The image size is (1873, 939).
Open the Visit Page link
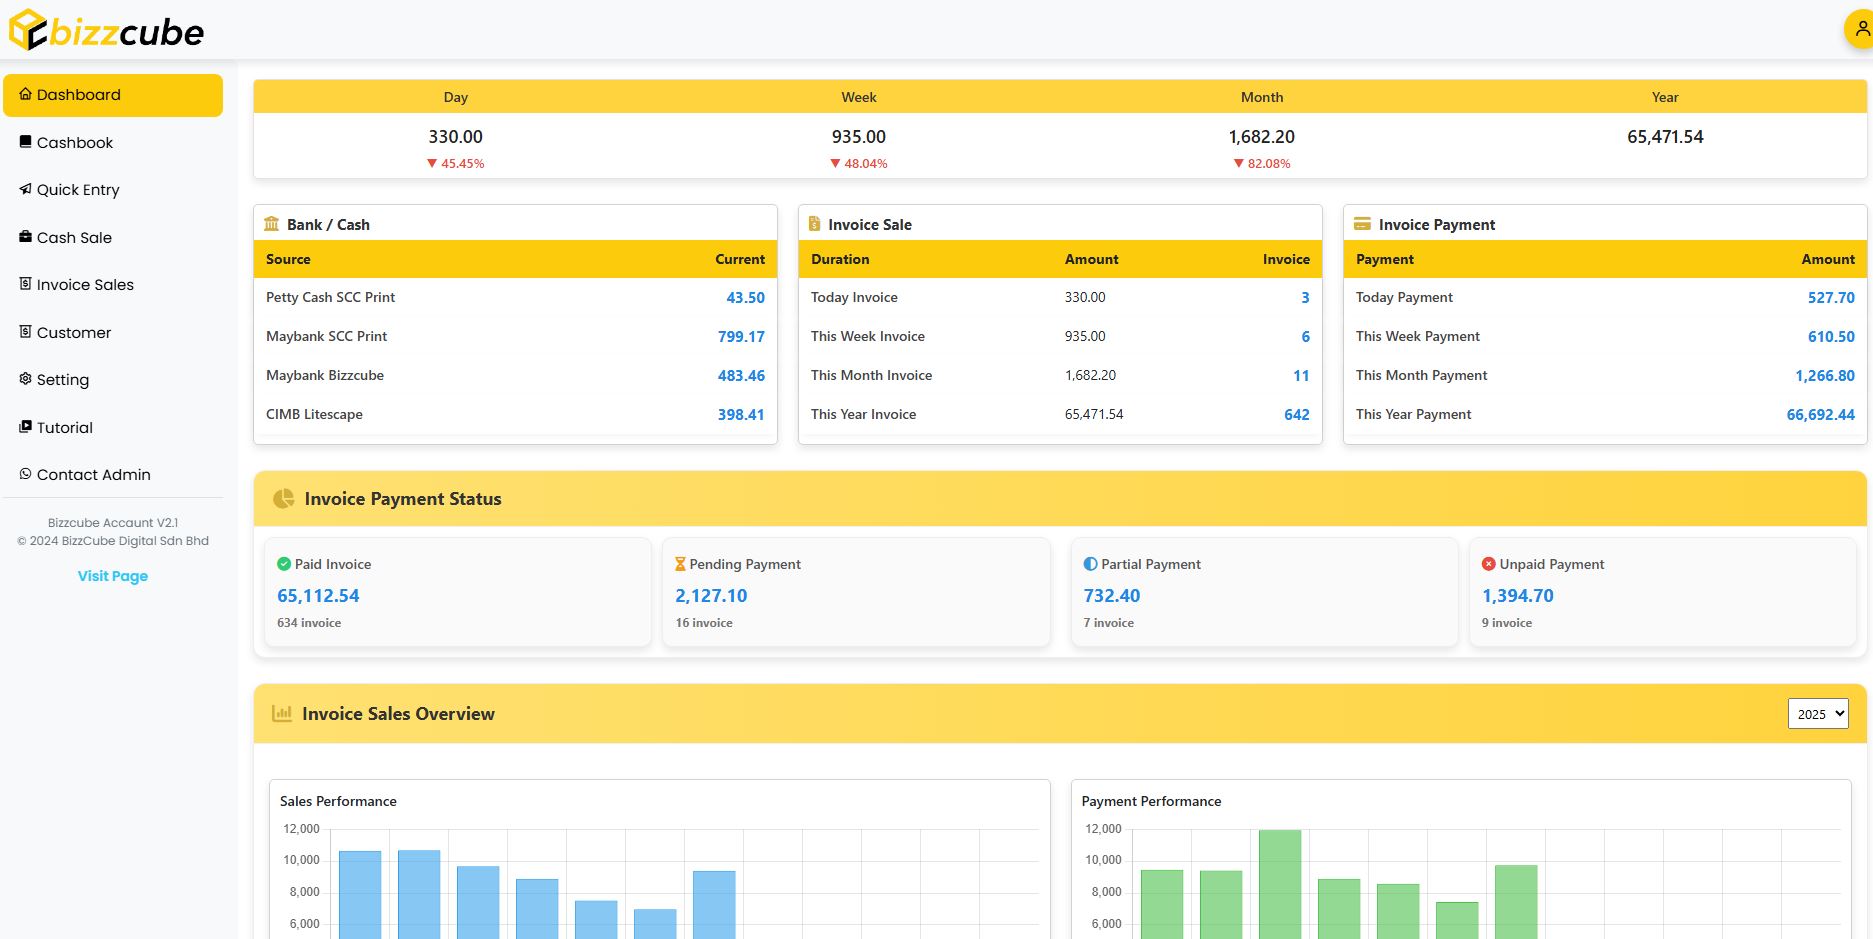tap(113, 576)
